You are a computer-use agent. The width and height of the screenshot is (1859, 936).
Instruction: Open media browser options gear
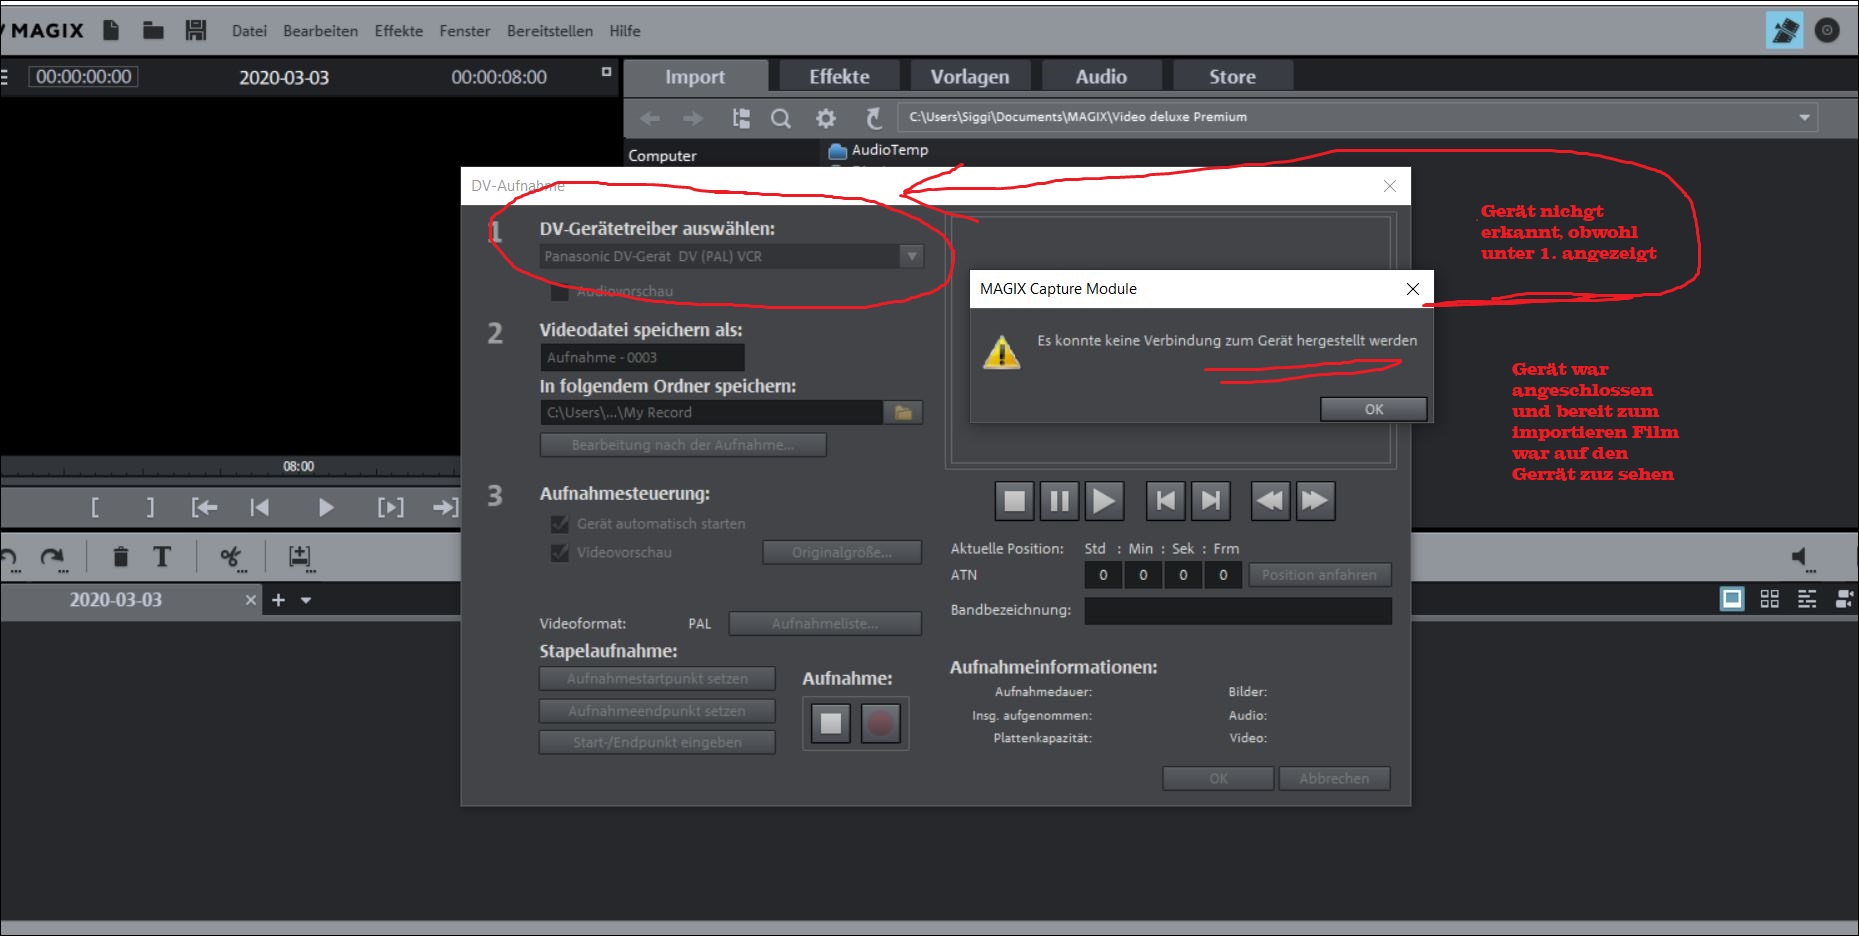(825, 118)
